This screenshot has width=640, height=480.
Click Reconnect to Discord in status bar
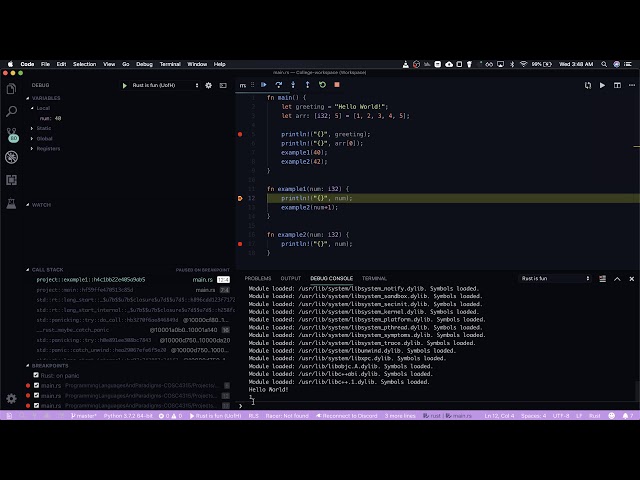click(x=347, y=416)
